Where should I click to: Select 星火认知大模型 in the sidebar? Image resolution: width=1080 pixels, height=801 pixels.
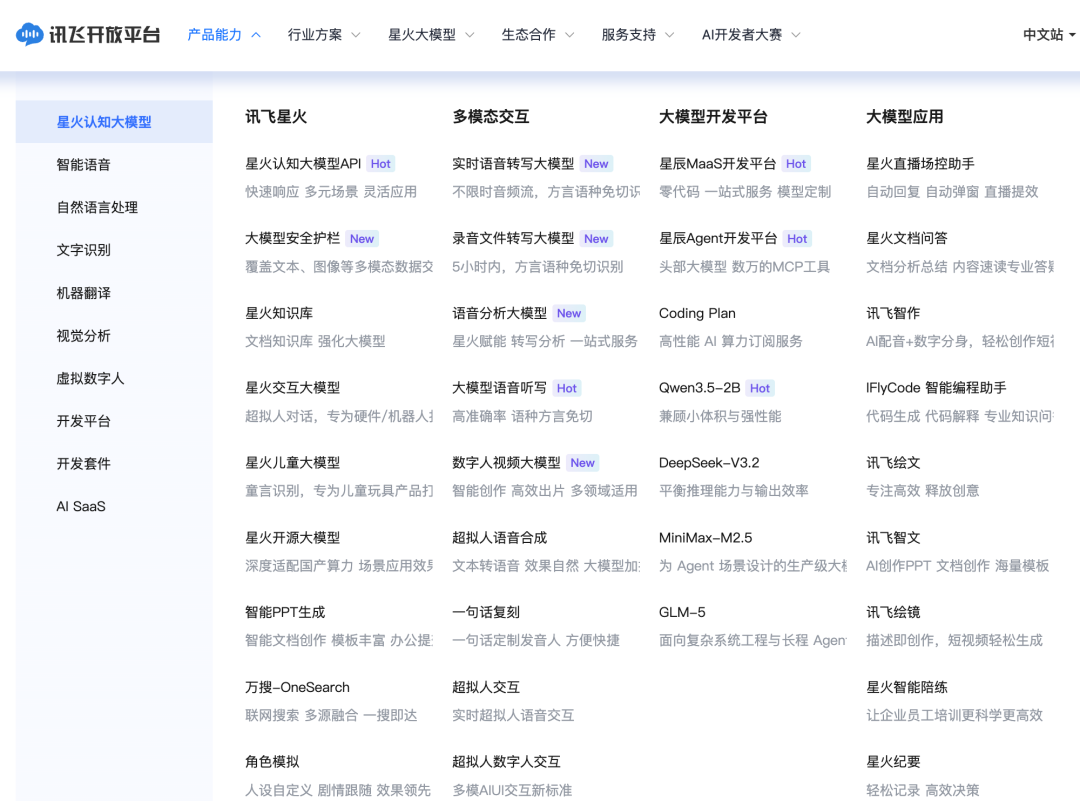(114, 122)
